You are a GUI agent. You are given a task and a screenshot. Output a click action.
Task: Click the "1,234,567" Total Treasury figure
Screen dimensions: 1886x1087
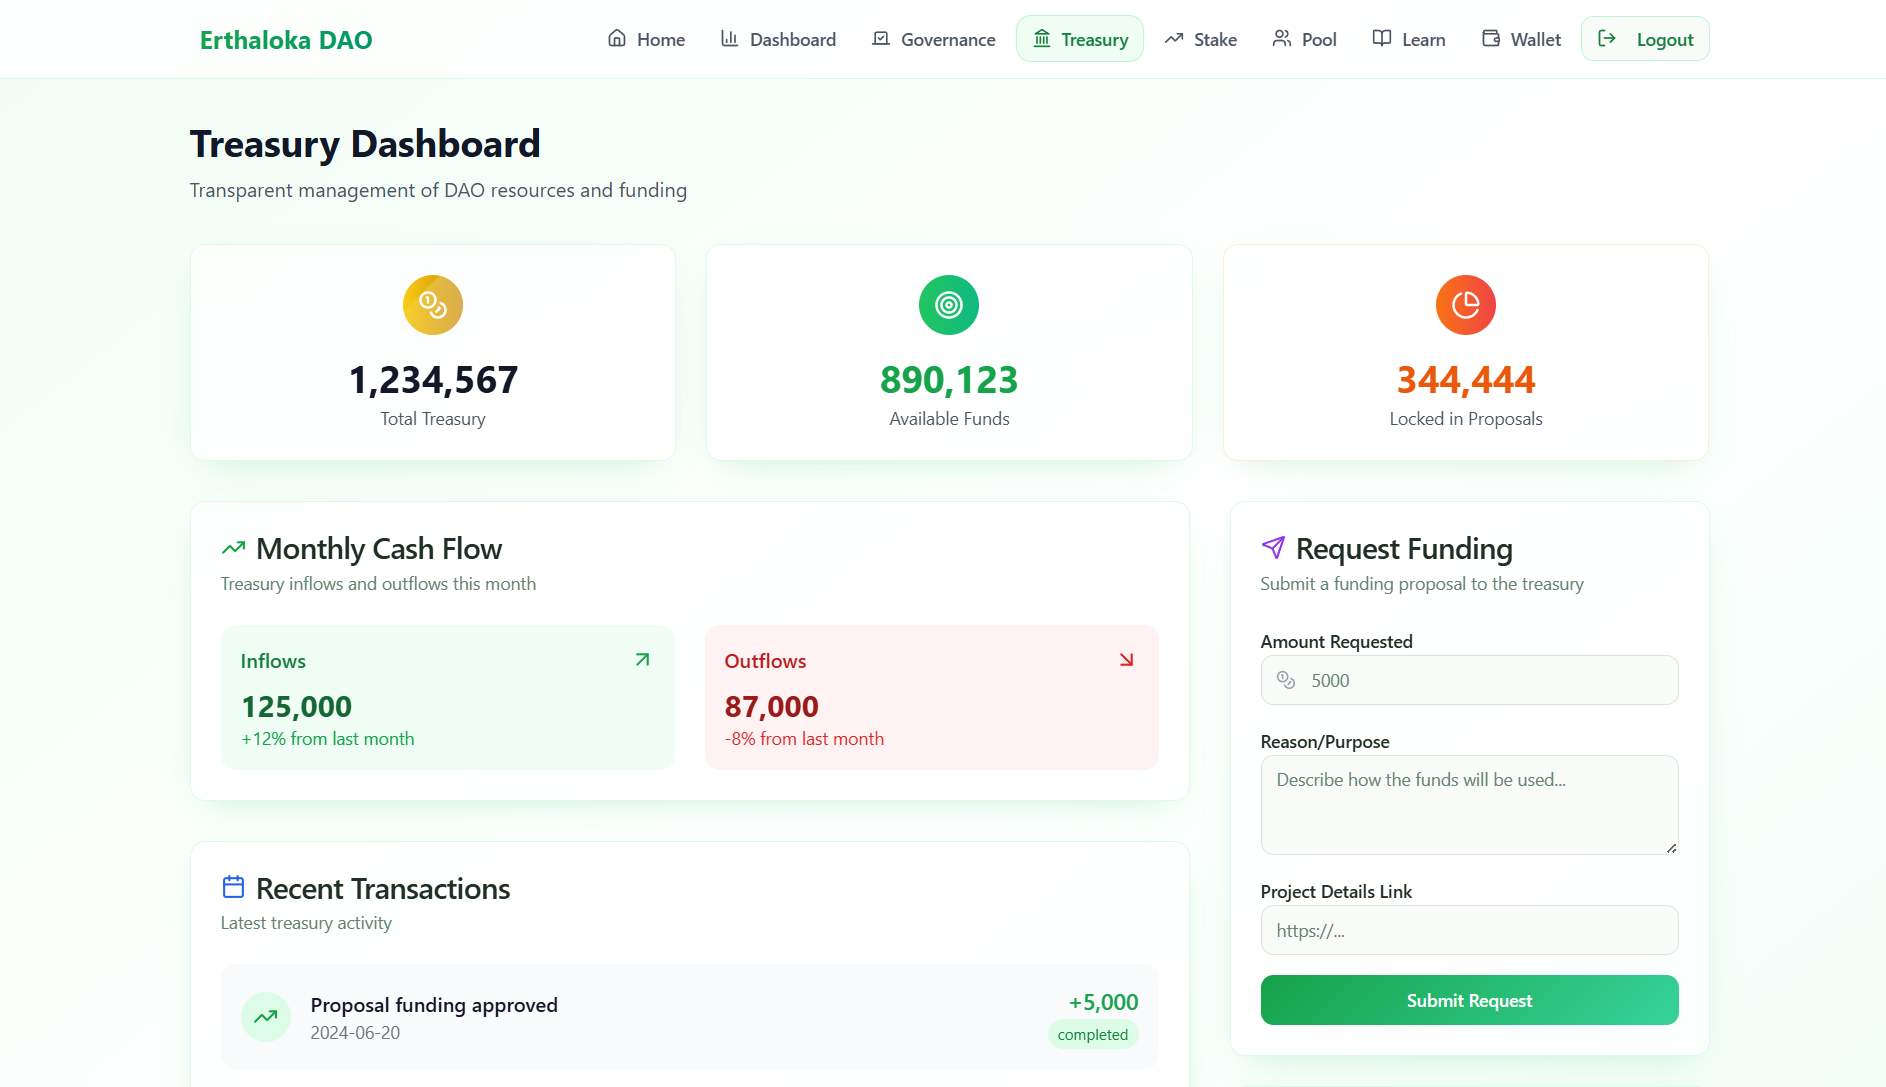click(433, 380)
